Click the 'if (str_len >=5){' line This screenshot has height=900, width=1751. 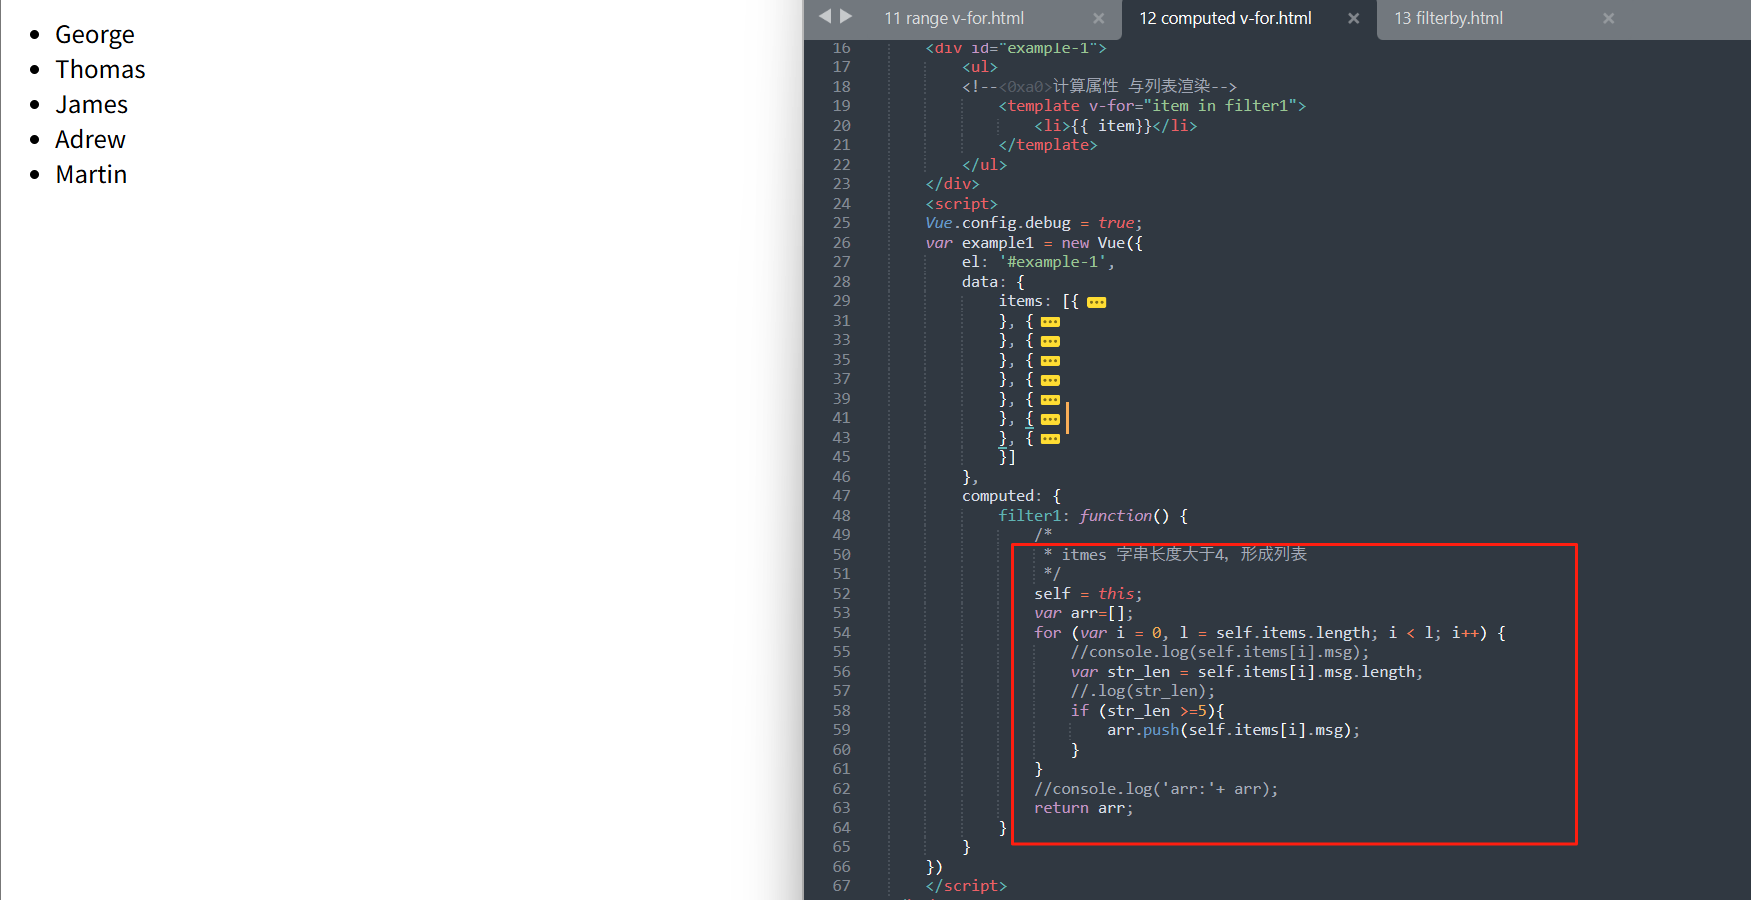click(x=1147, y=711)
